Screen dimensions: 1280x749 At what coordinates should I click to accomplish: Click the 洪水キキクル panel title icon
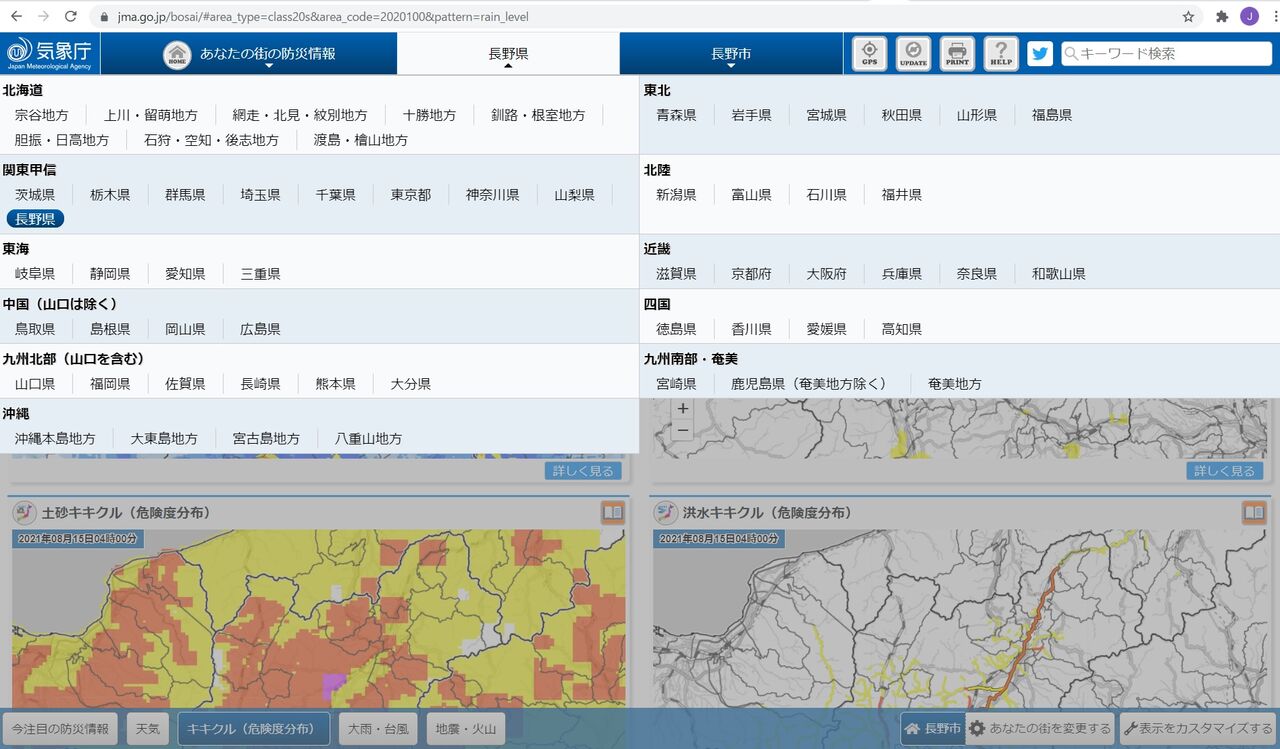point(666,512)
